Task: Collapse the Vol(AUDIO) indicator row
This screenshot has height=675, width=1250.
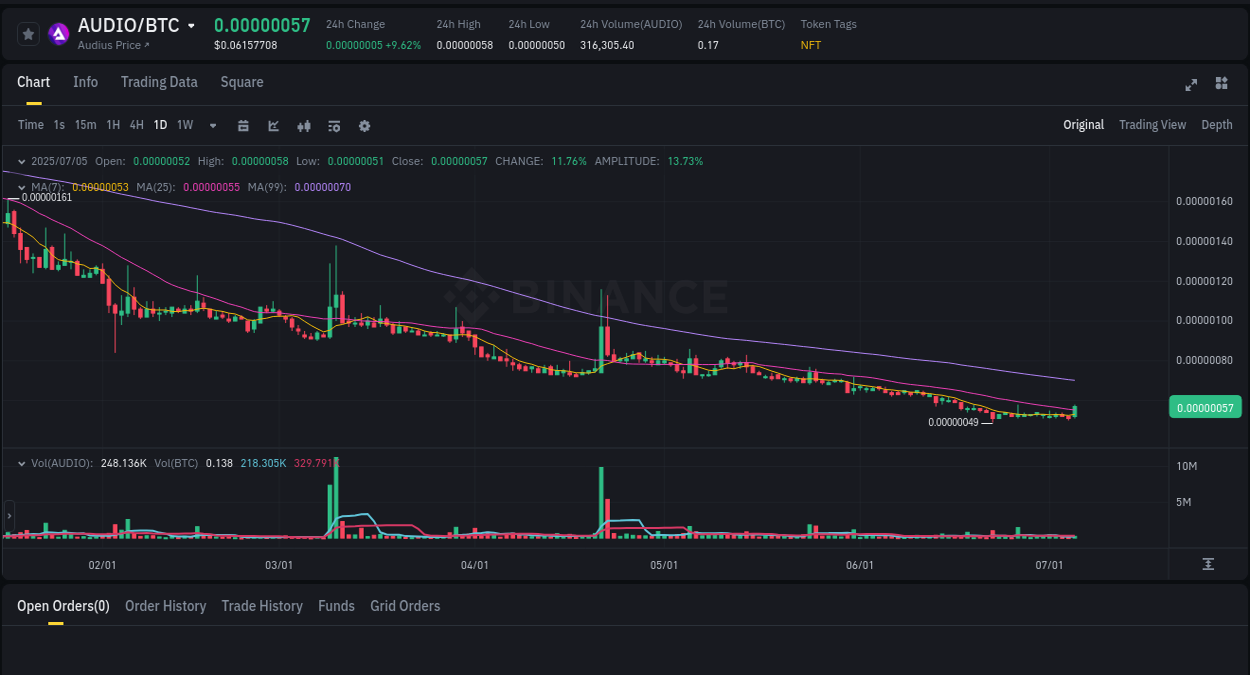Action: 22,462
